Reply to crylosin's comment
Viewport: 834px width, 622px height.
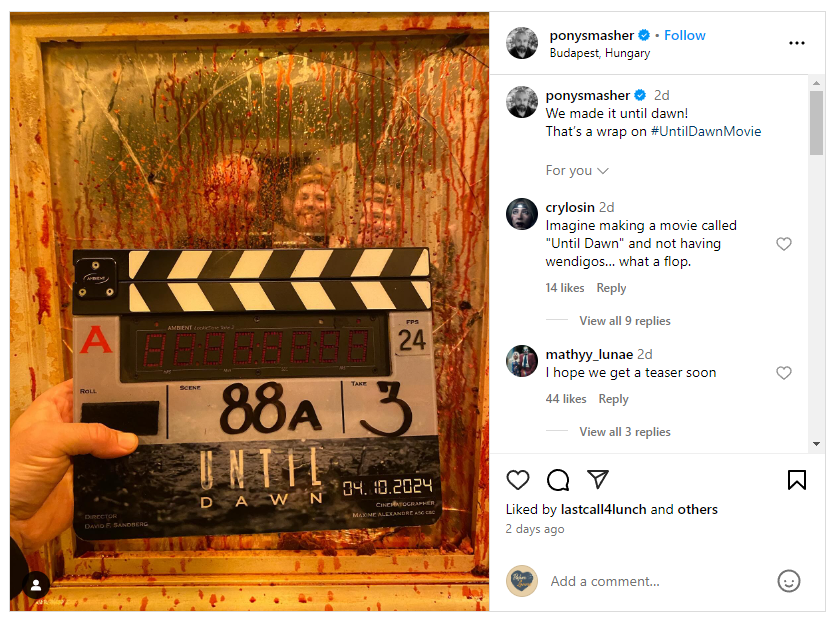pos(611,288)
